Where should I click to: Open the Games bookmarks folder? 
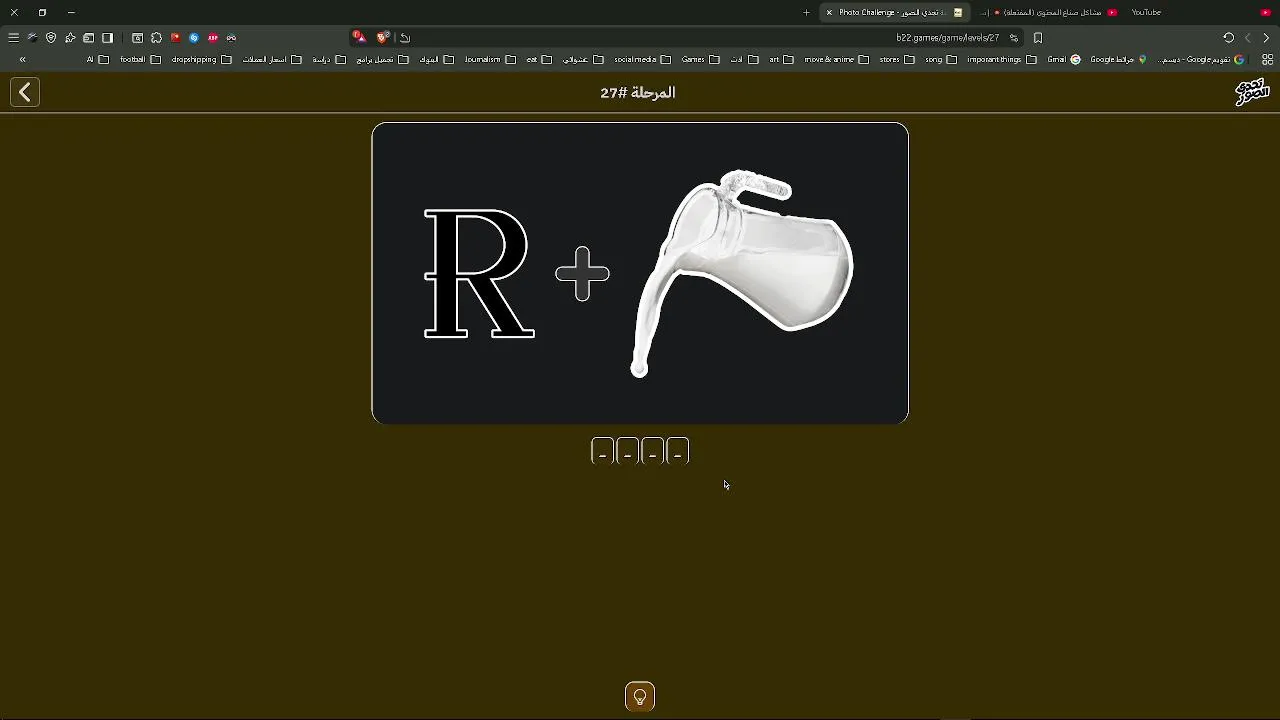coord(700,59)
